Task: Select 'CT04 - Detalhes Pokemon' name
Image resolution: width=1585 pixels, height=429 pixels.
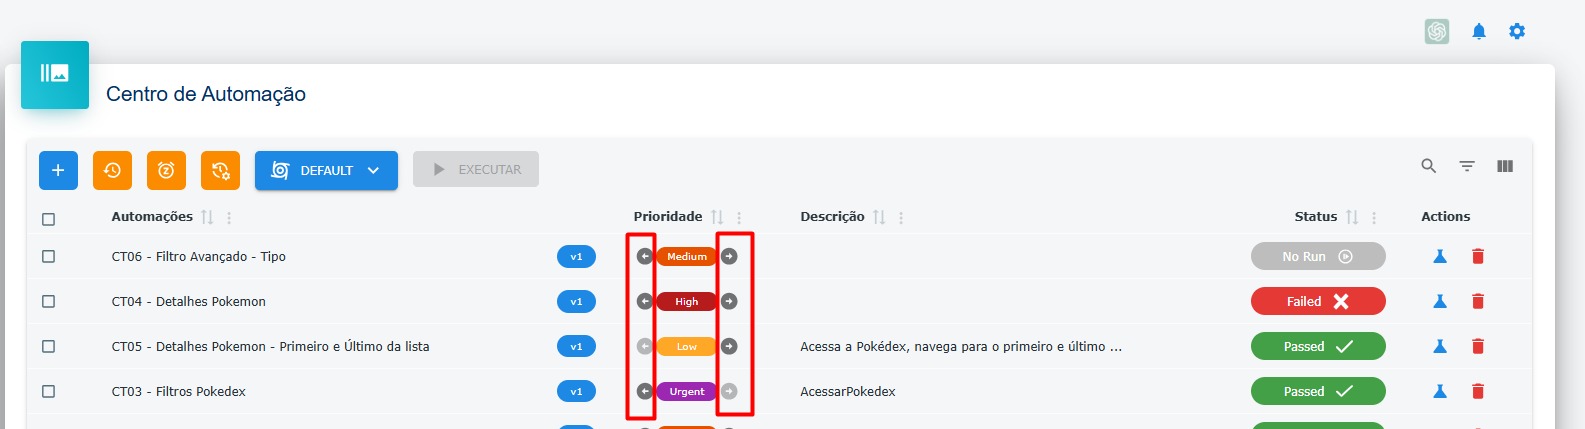Action: coord(189,302)
